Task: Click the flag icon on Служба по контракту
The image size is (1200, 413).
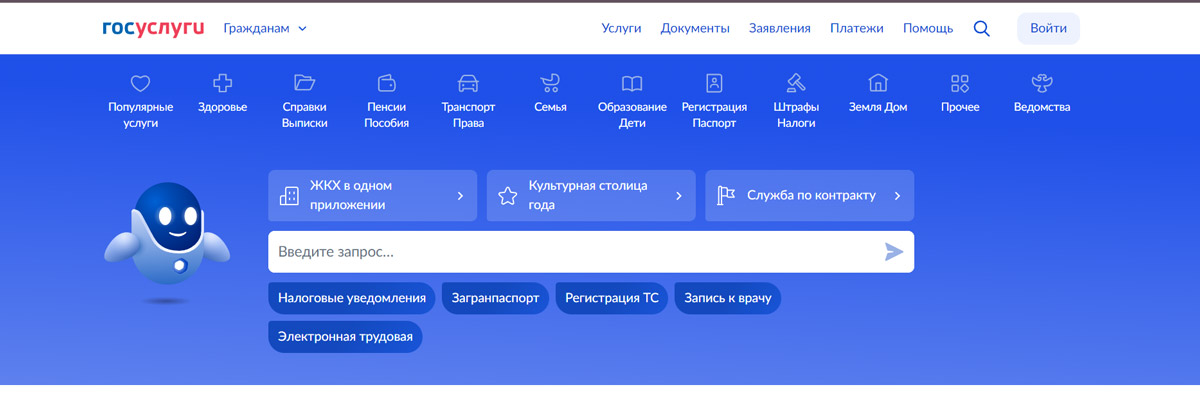Action: click(x=726, y=196)
